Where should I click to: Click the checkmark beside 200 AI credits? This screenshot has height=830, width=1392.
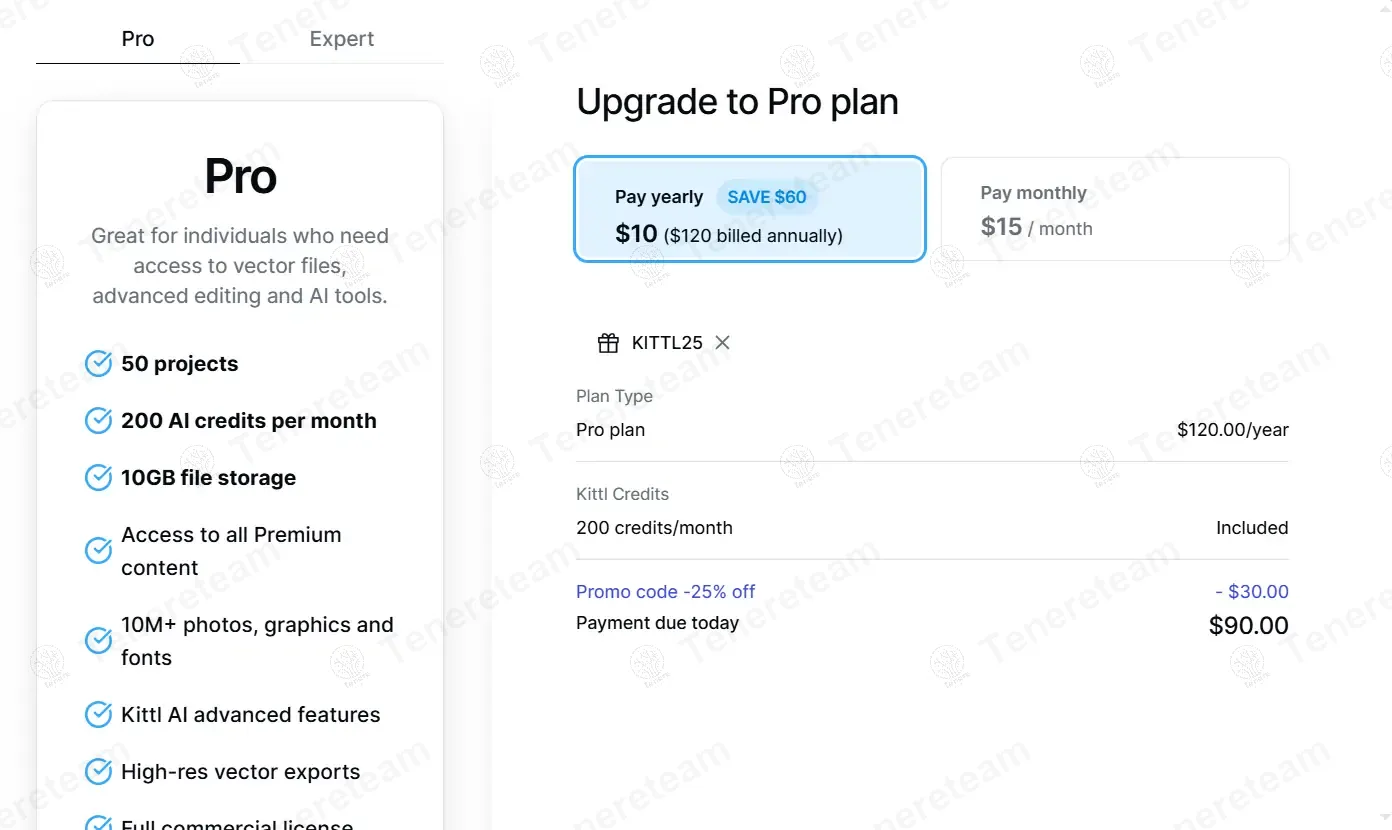(98, 421)
